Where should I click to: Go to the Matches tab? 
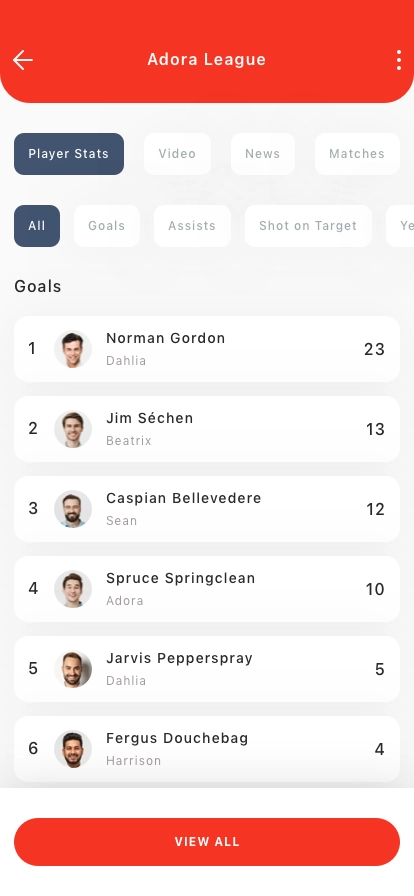[357, 154]
